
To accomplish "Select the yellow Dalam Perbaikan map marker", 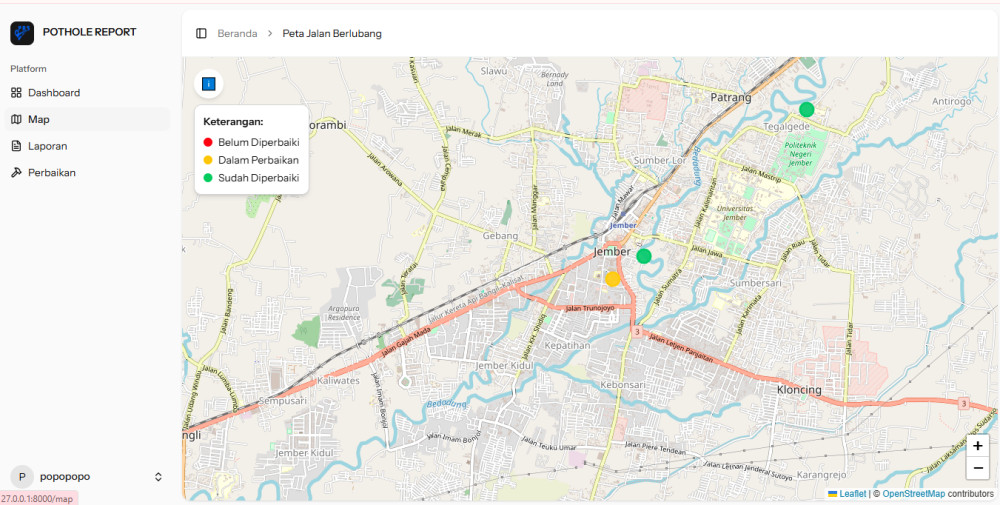I will click(x=613, y=279).
